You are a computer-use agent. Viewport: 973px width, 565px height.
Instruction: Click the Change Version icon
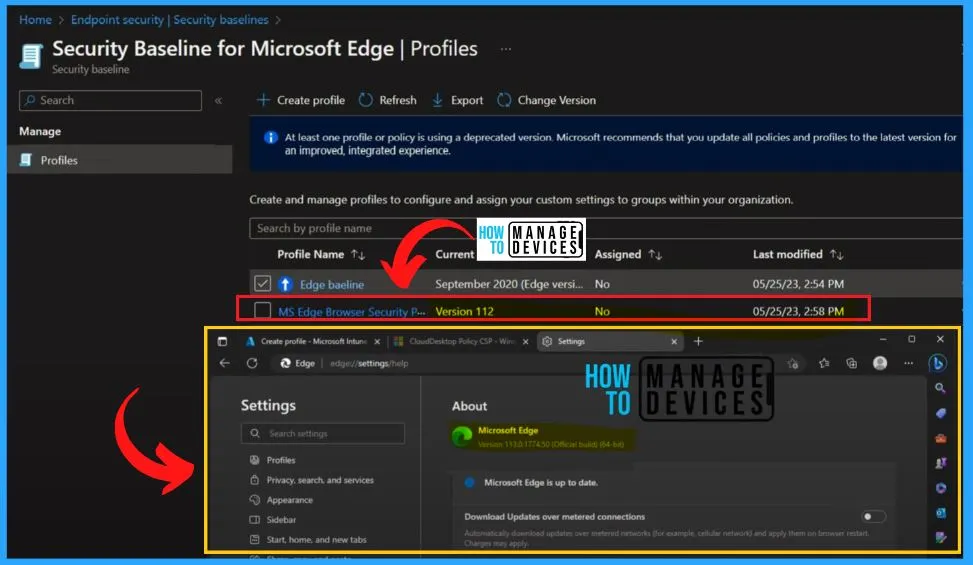pyautogui.click(x=504, y=100)
